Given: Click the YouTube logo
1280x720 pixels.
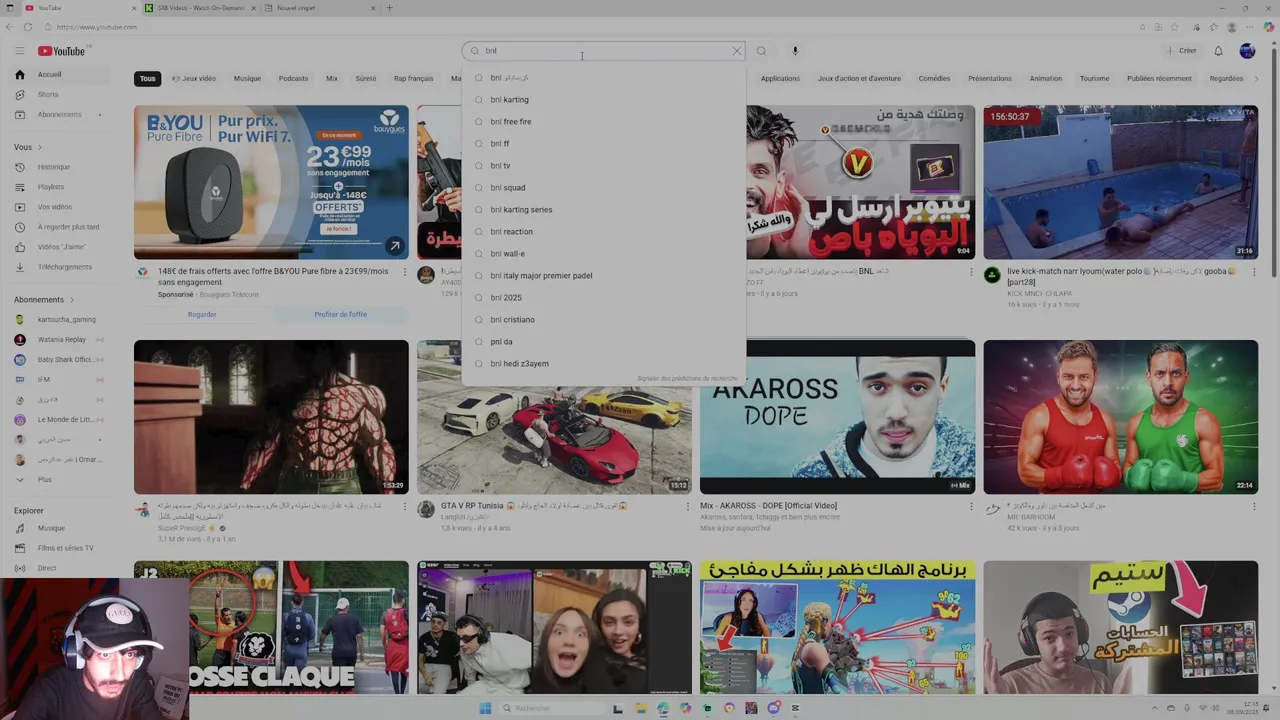Looking at the screenshot, I should tap(62, 51).
